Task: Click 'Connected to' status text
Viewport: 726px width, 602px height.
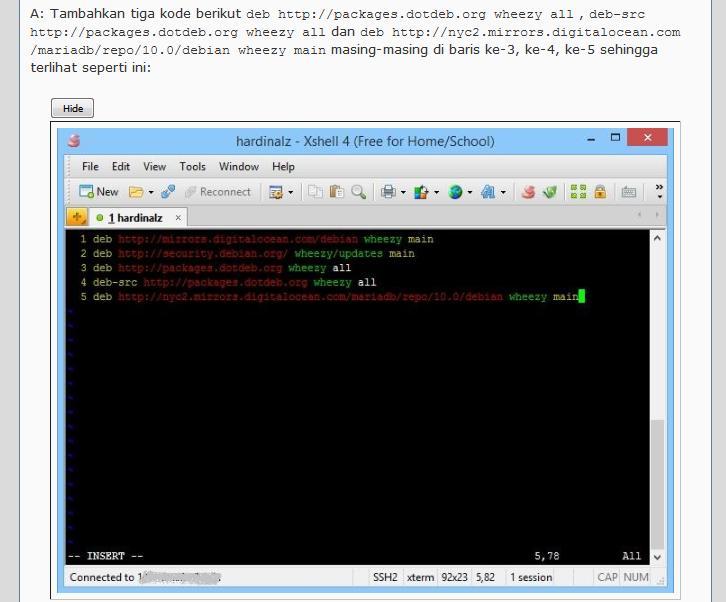Action: pyautogui.click(x=102, y=577)
